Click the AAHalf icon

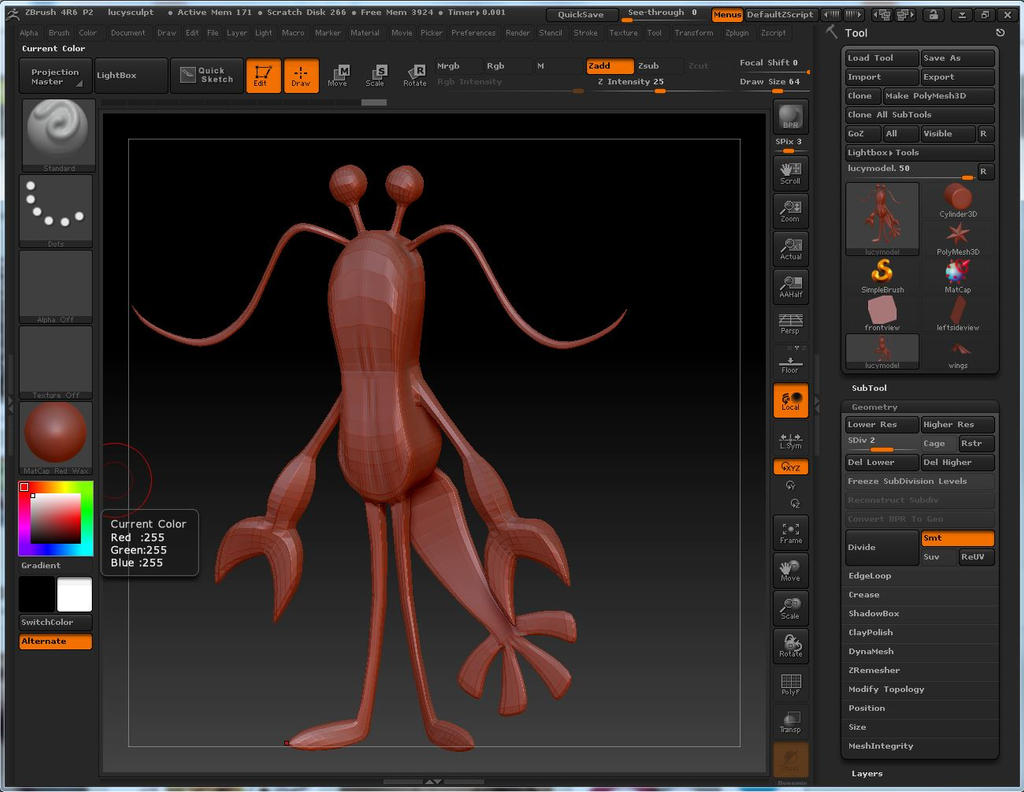pos(790,287)
